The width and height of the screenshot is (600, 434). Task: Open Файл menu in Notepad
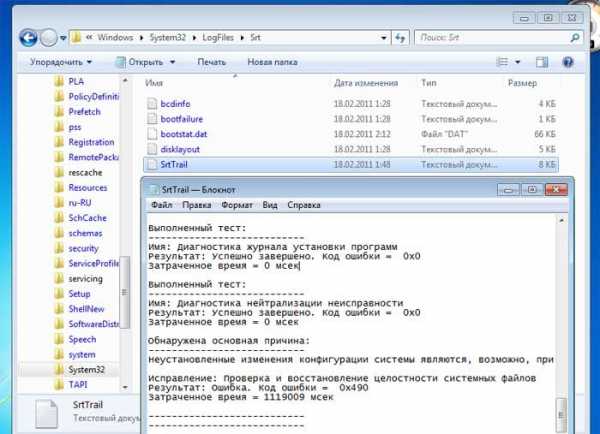[x=161, y=205]
